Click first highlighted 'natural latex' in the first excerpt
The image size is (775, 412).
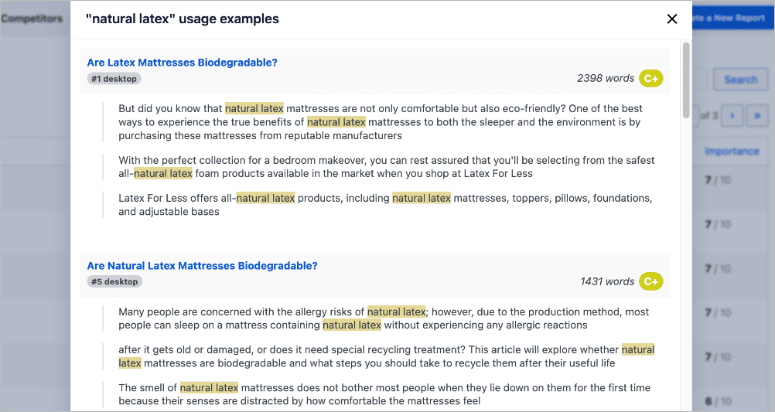coord(254,108)
